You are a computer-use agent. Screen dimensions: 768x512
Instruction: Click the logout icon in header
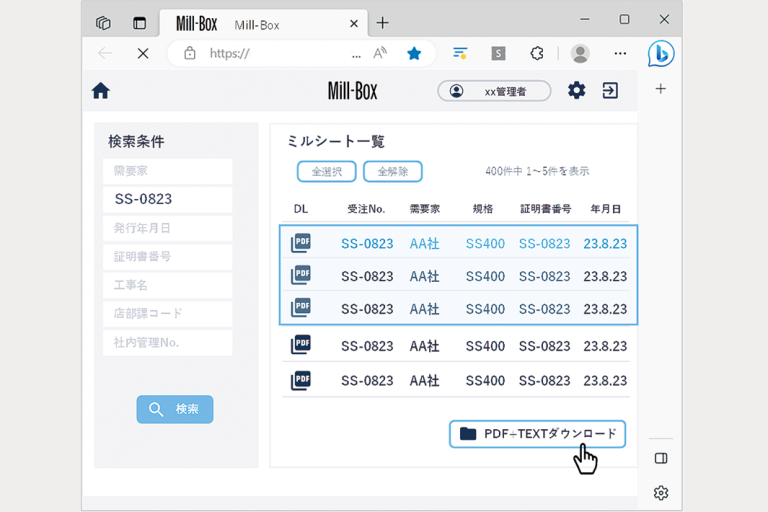point(609,91)
